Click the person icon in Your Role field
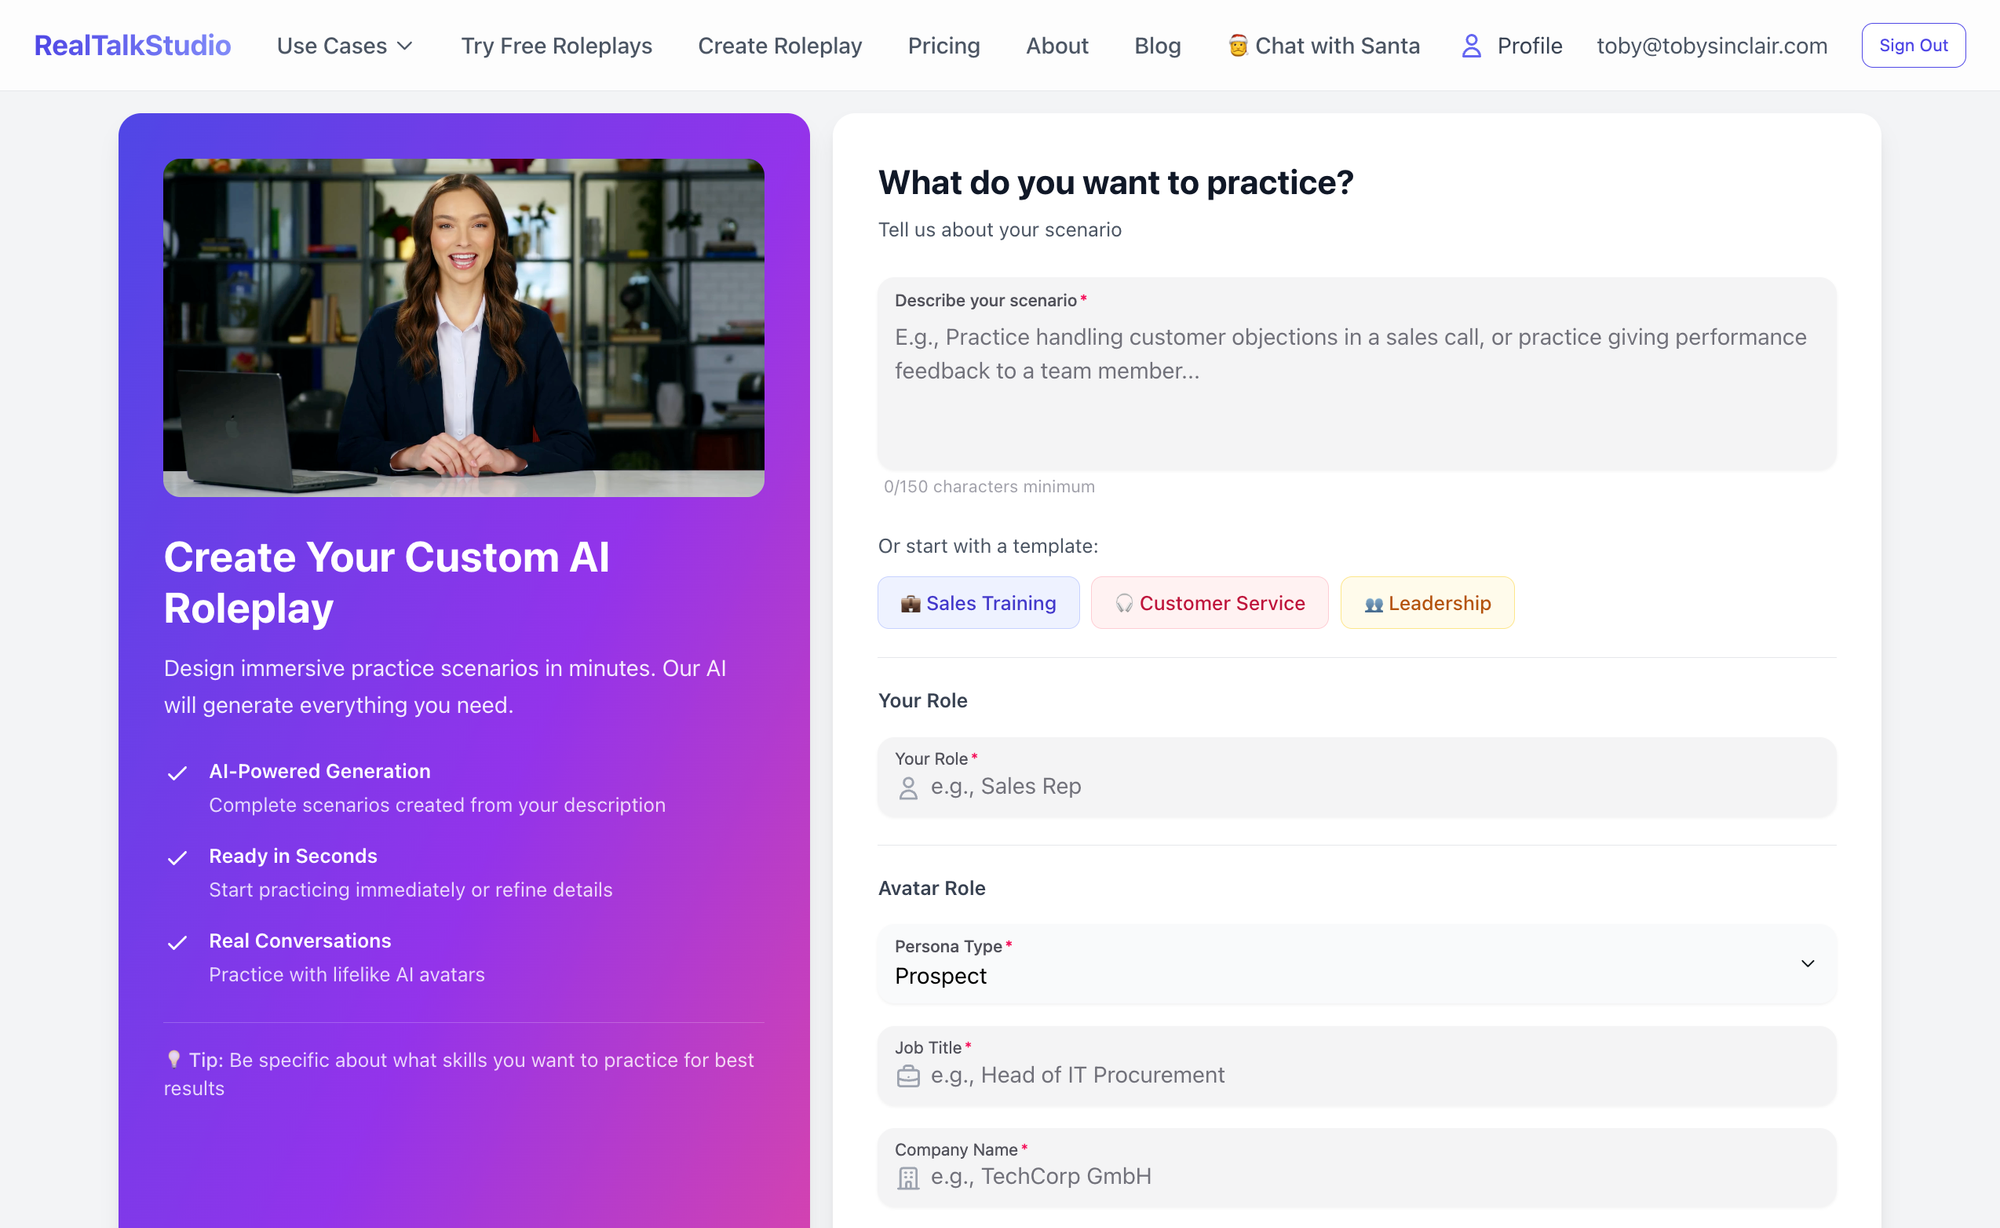Viewport: 2000px width, 1228px height. coord(908,788)
